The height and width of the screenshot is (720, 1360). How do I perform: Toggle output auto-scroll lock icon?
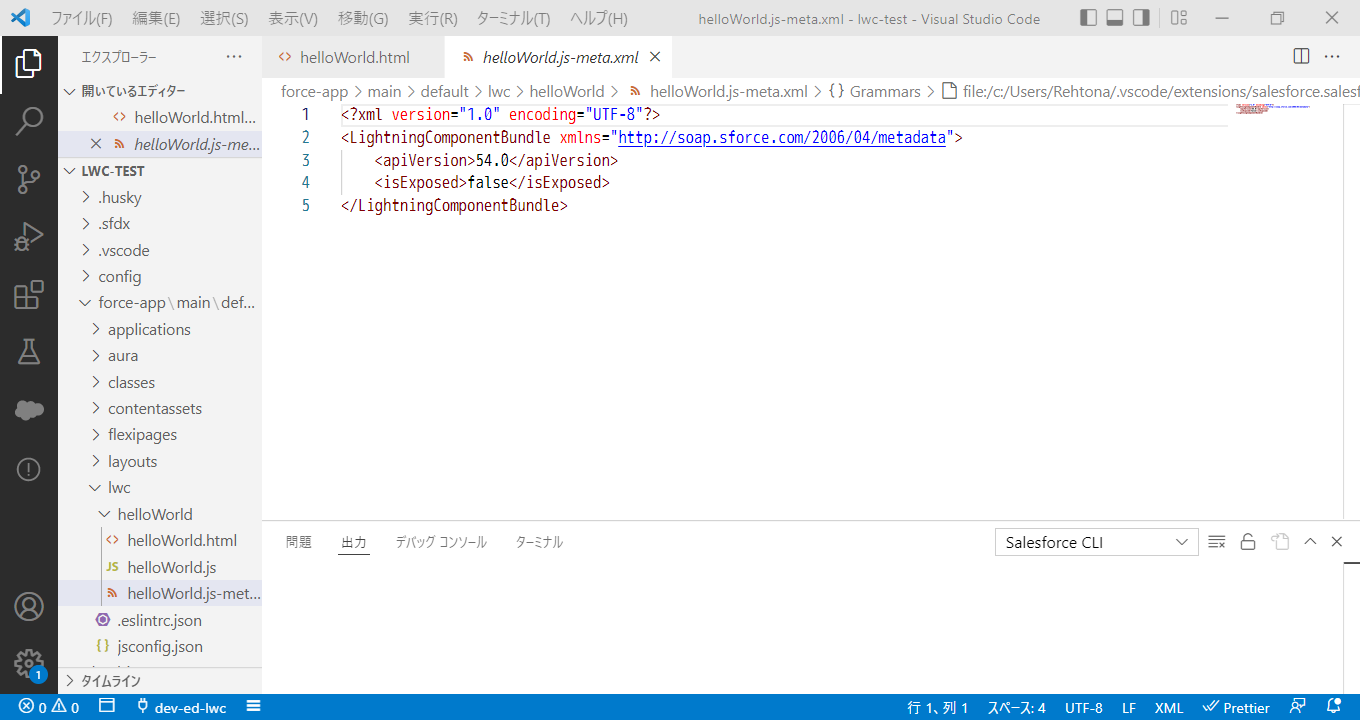(x=1248, y=542)
